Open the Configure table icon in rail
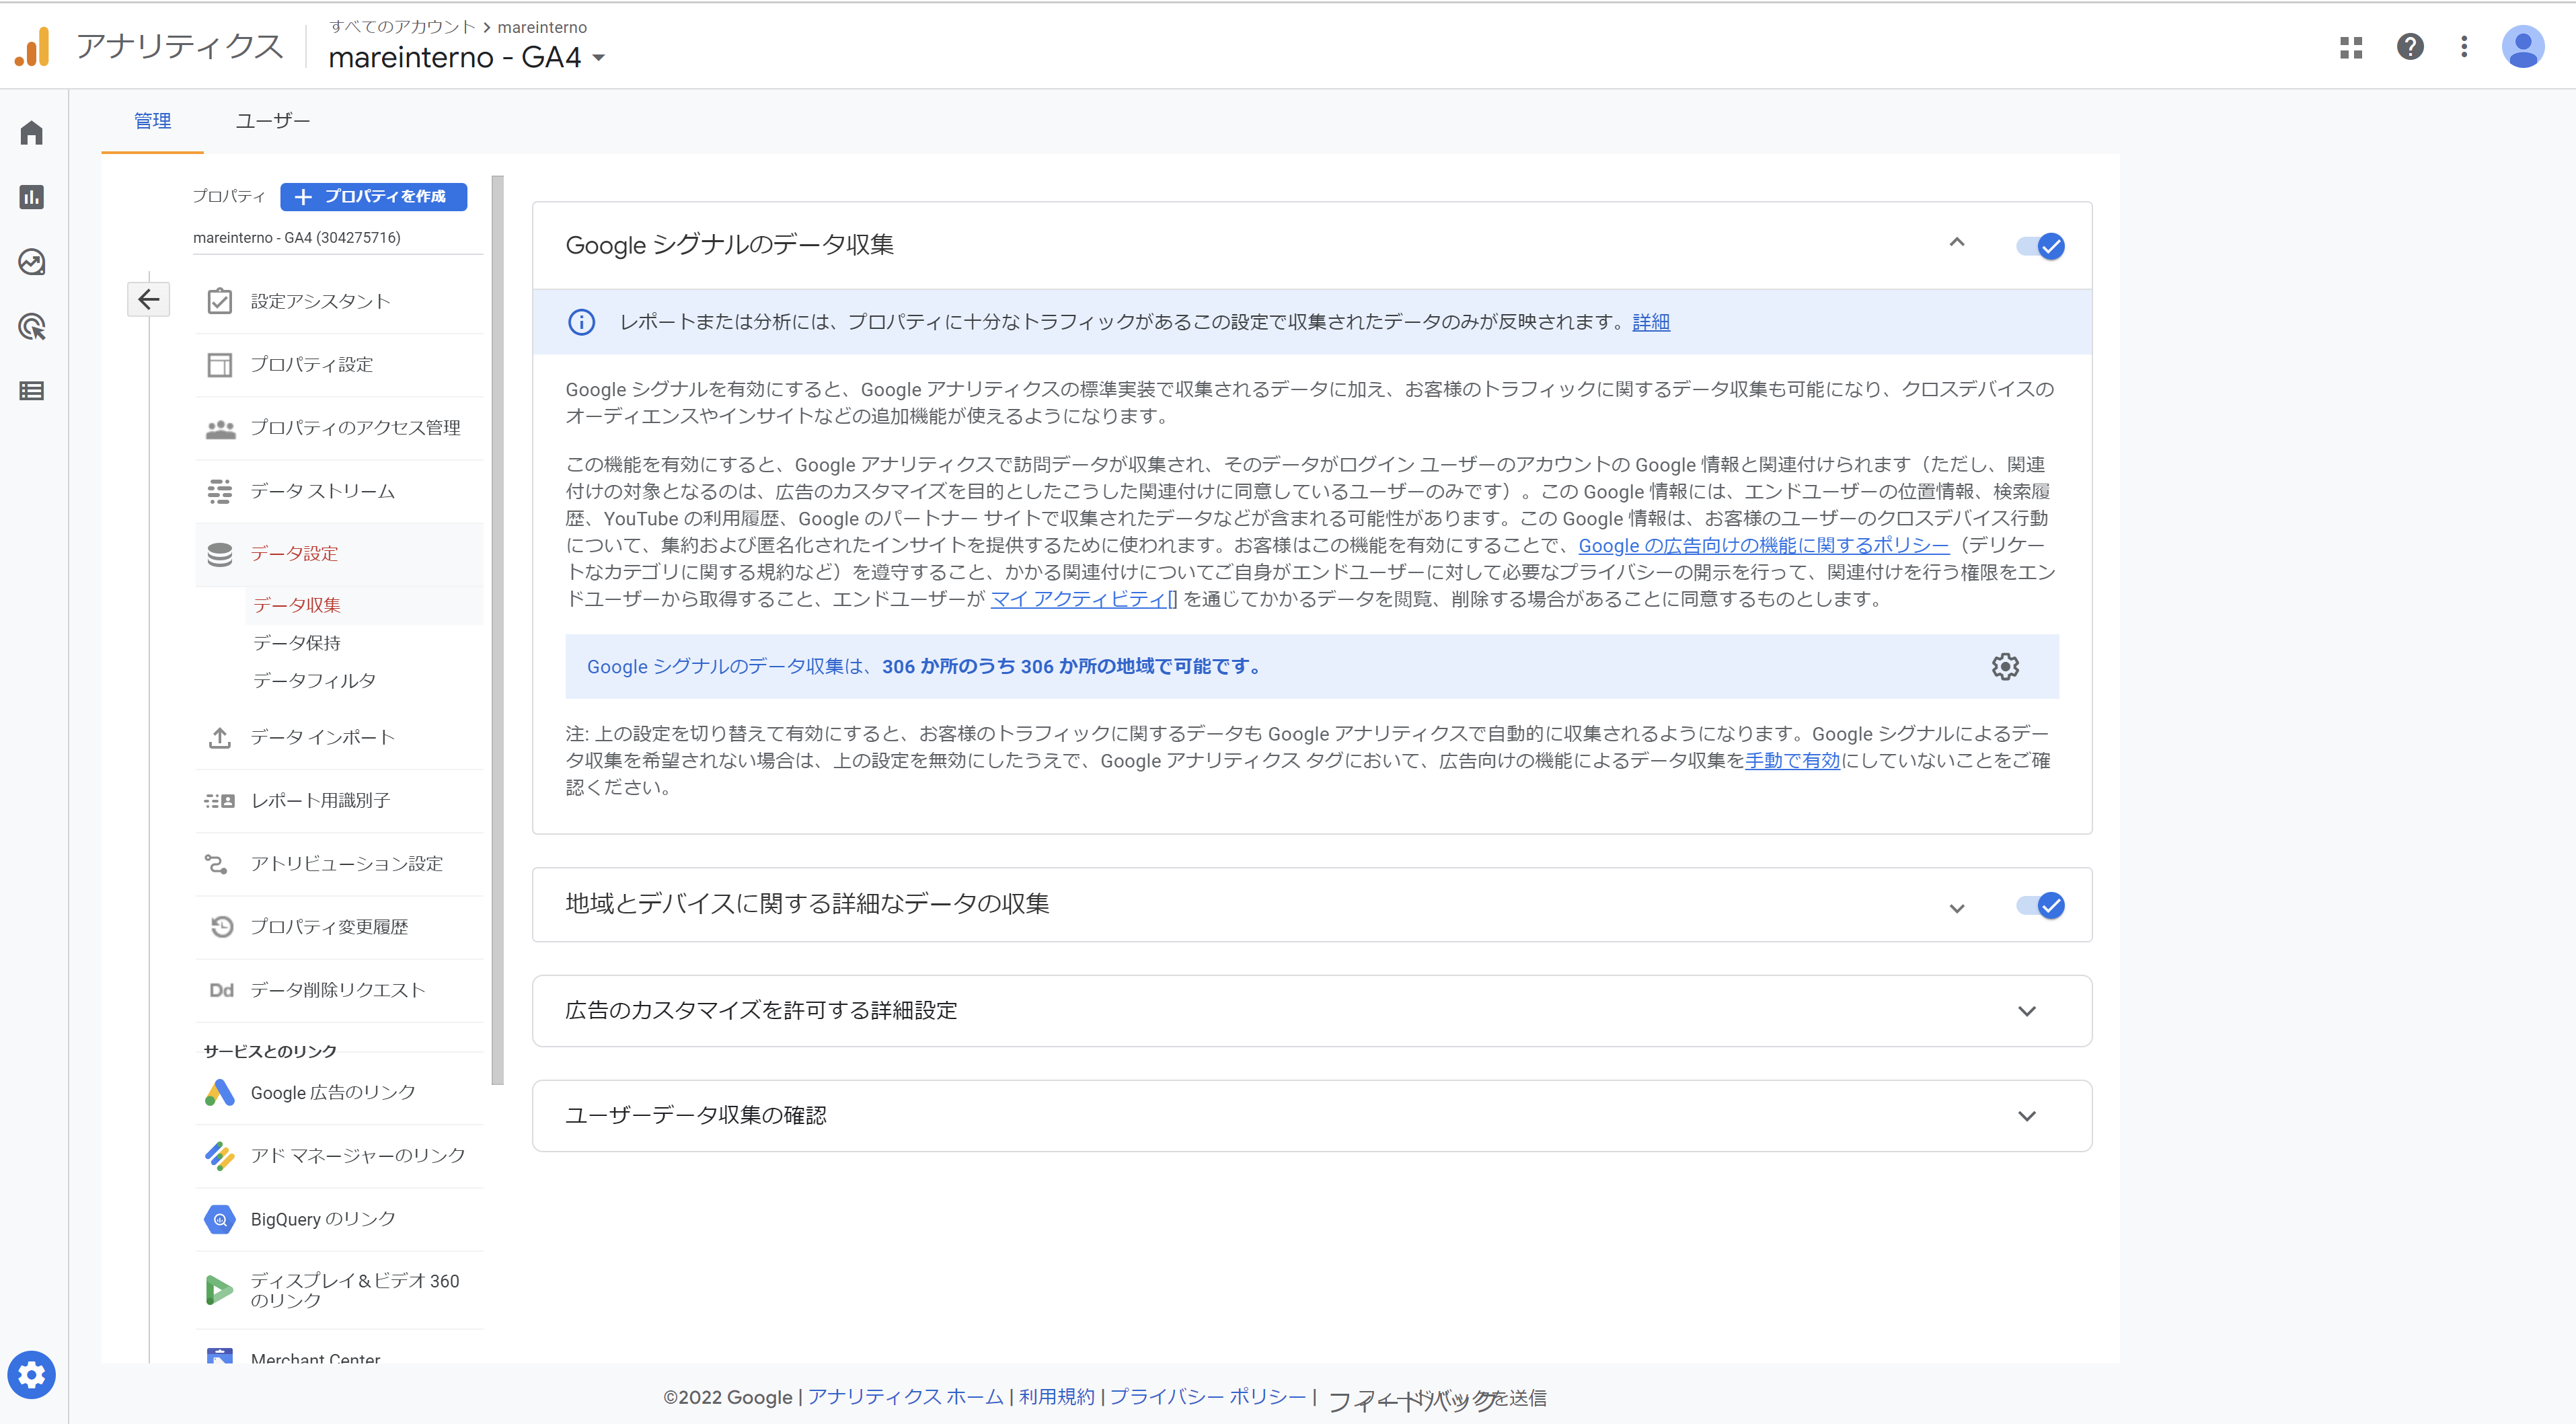The width and height of the screenshot is (2576, 1424). (32, 391)
